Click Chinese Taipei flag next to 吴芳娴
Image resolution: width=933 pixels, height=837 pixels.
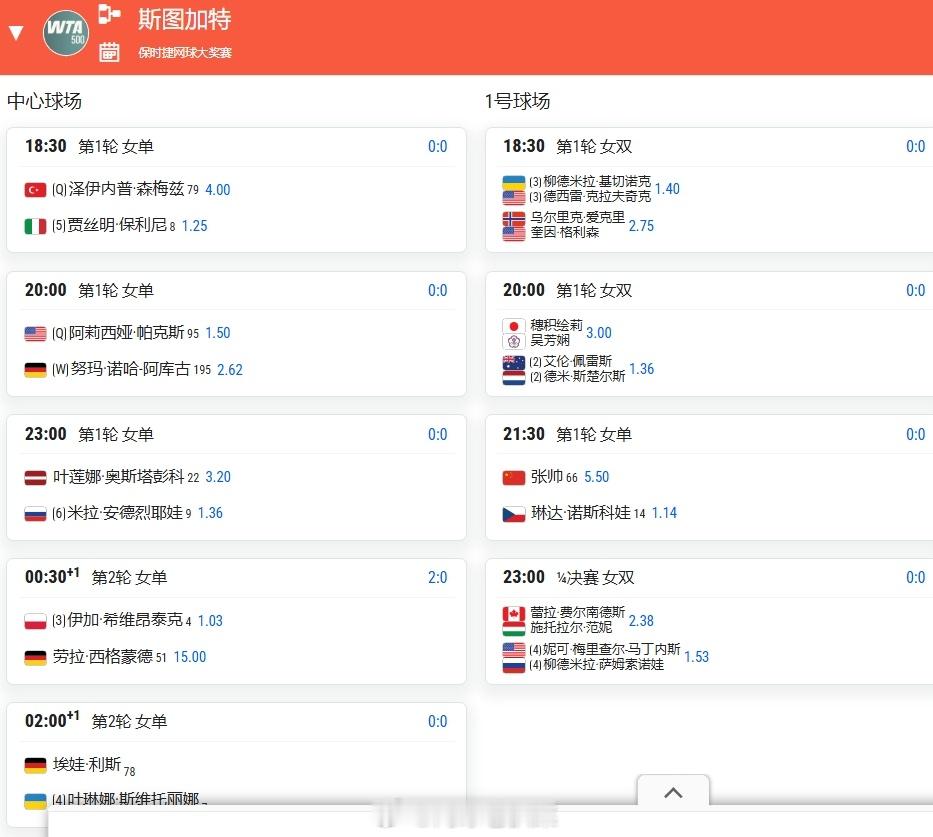(x=514, y=341)
